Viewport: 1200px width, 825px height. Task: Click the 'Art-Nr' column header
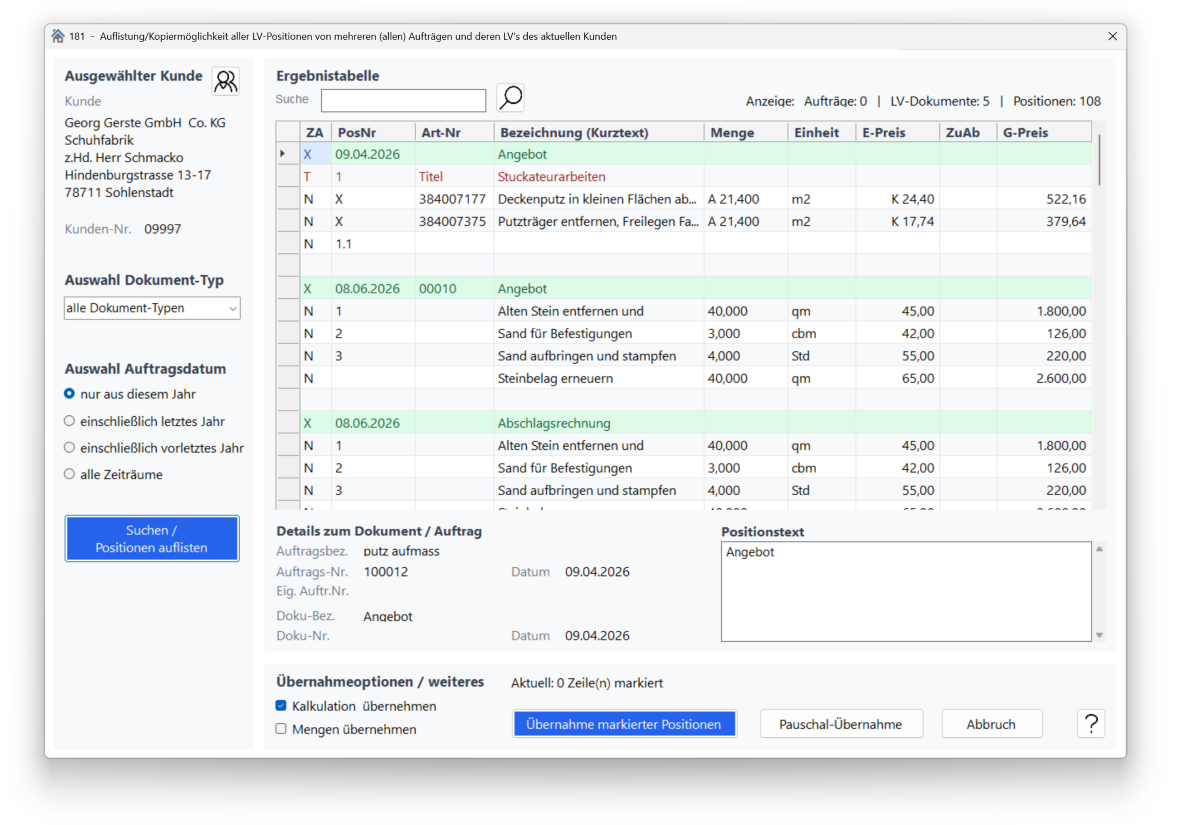pyautogui.click(x=455, y=132)
